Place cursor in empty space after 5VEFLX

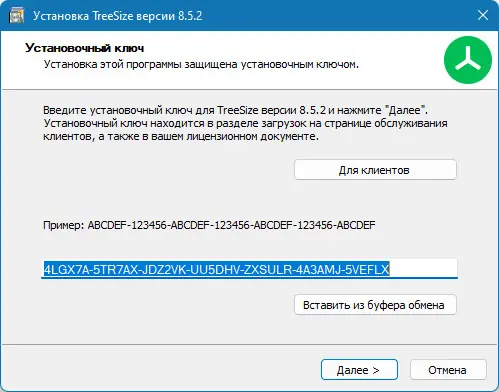423,269
